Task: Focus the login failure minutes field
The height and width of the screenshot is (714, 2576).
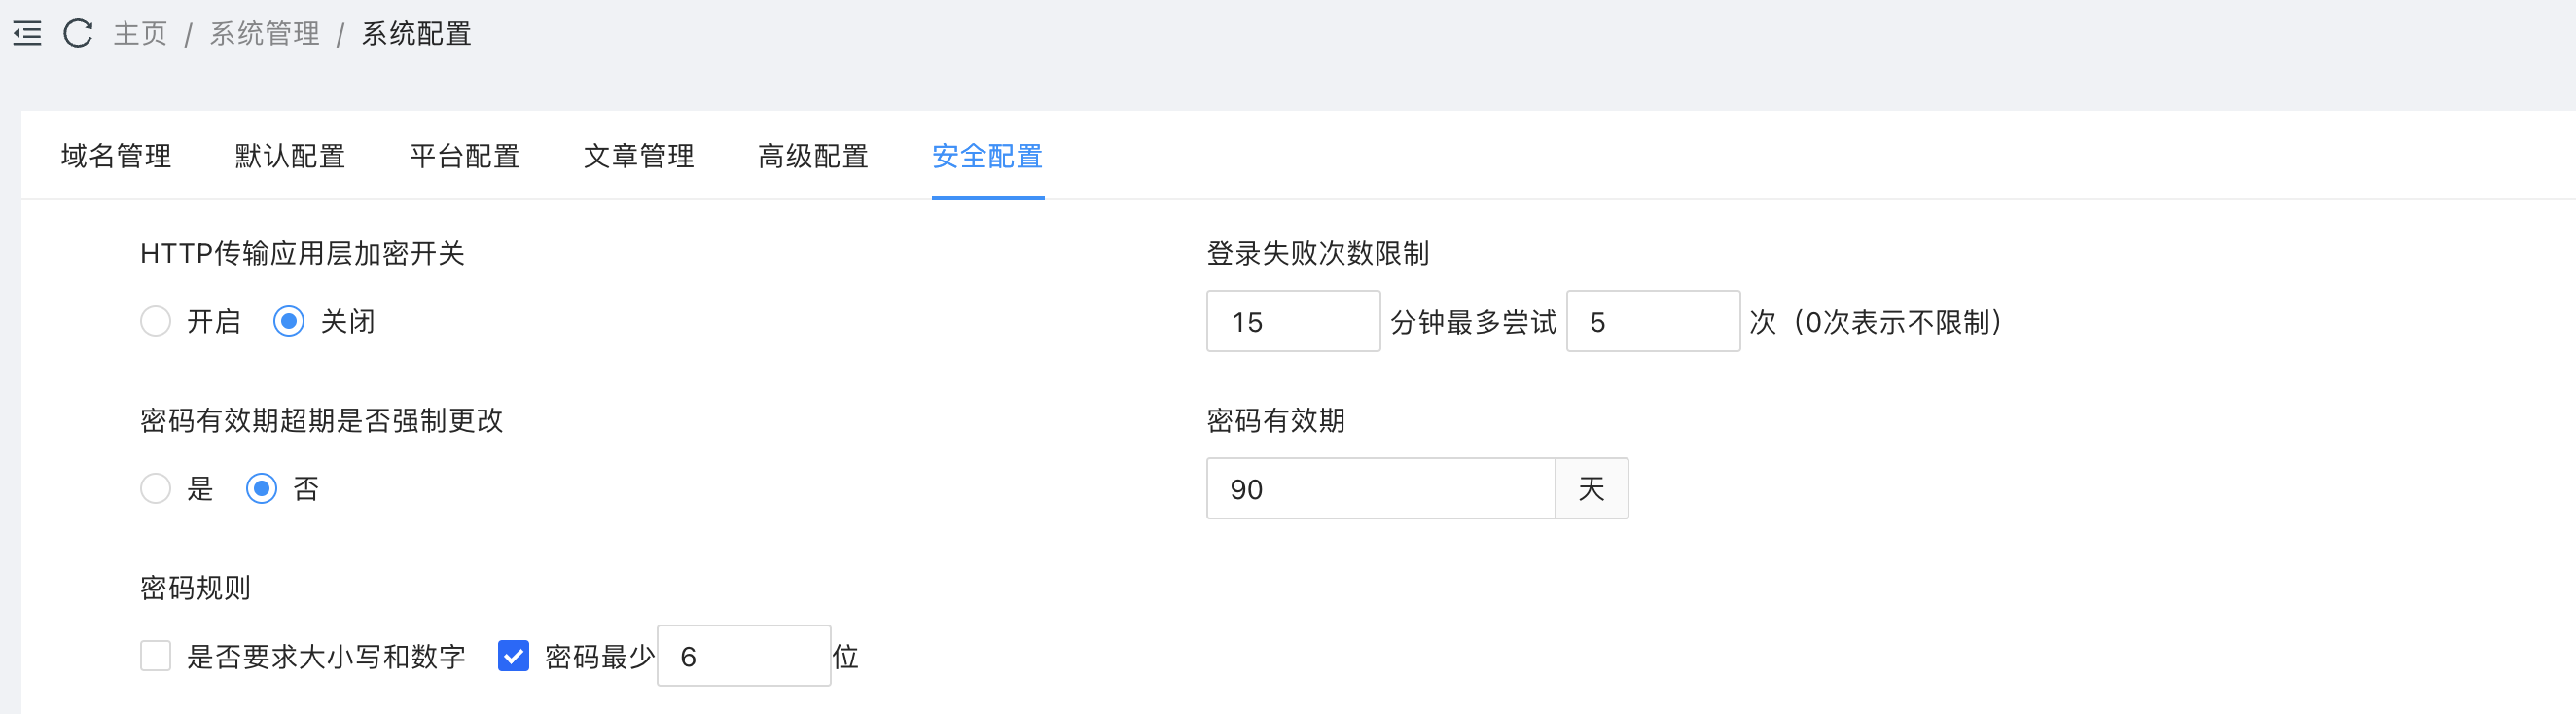Action: pyautogui.click(x=1292, y=322)
